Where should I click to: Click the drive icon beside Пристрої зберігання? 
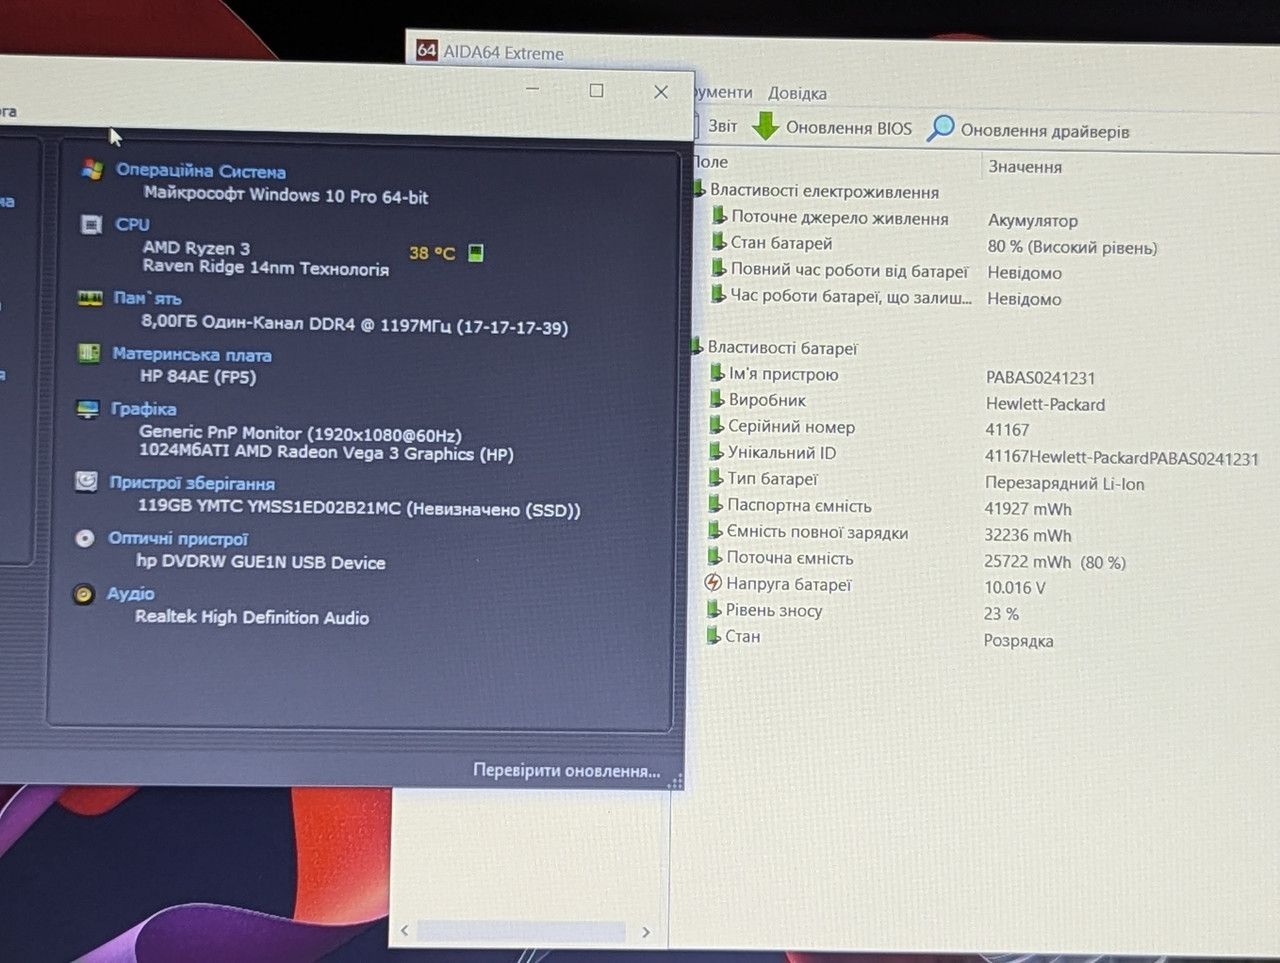[x=86, y=482]
